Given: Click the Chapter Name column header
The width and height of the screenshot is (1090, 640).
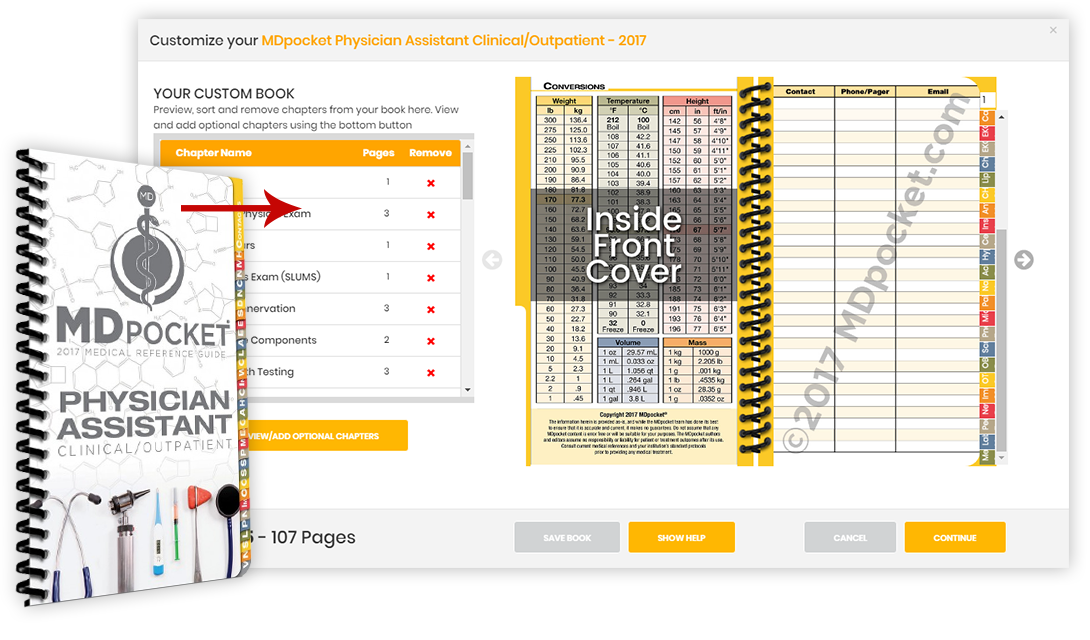Looking at the screenshot, I should point(213,153).
